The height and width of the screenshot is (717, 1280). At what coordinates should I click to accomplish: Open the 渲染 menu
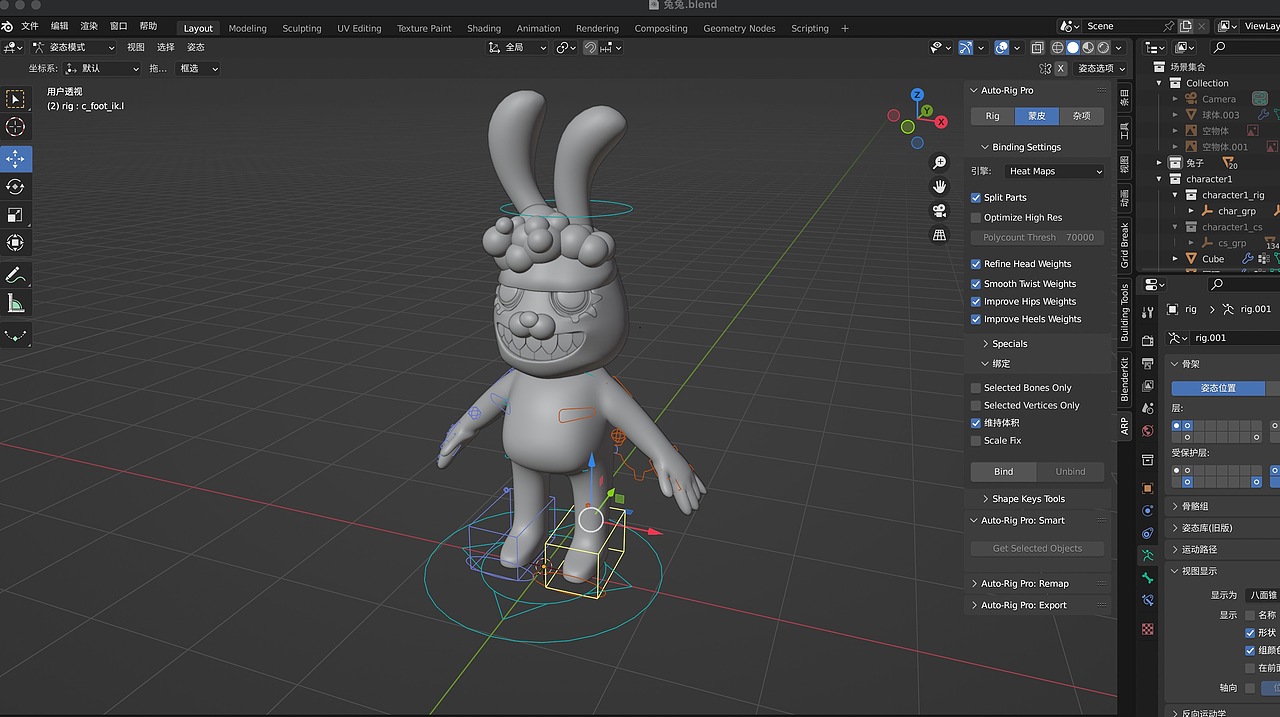[x=89, y=27]
